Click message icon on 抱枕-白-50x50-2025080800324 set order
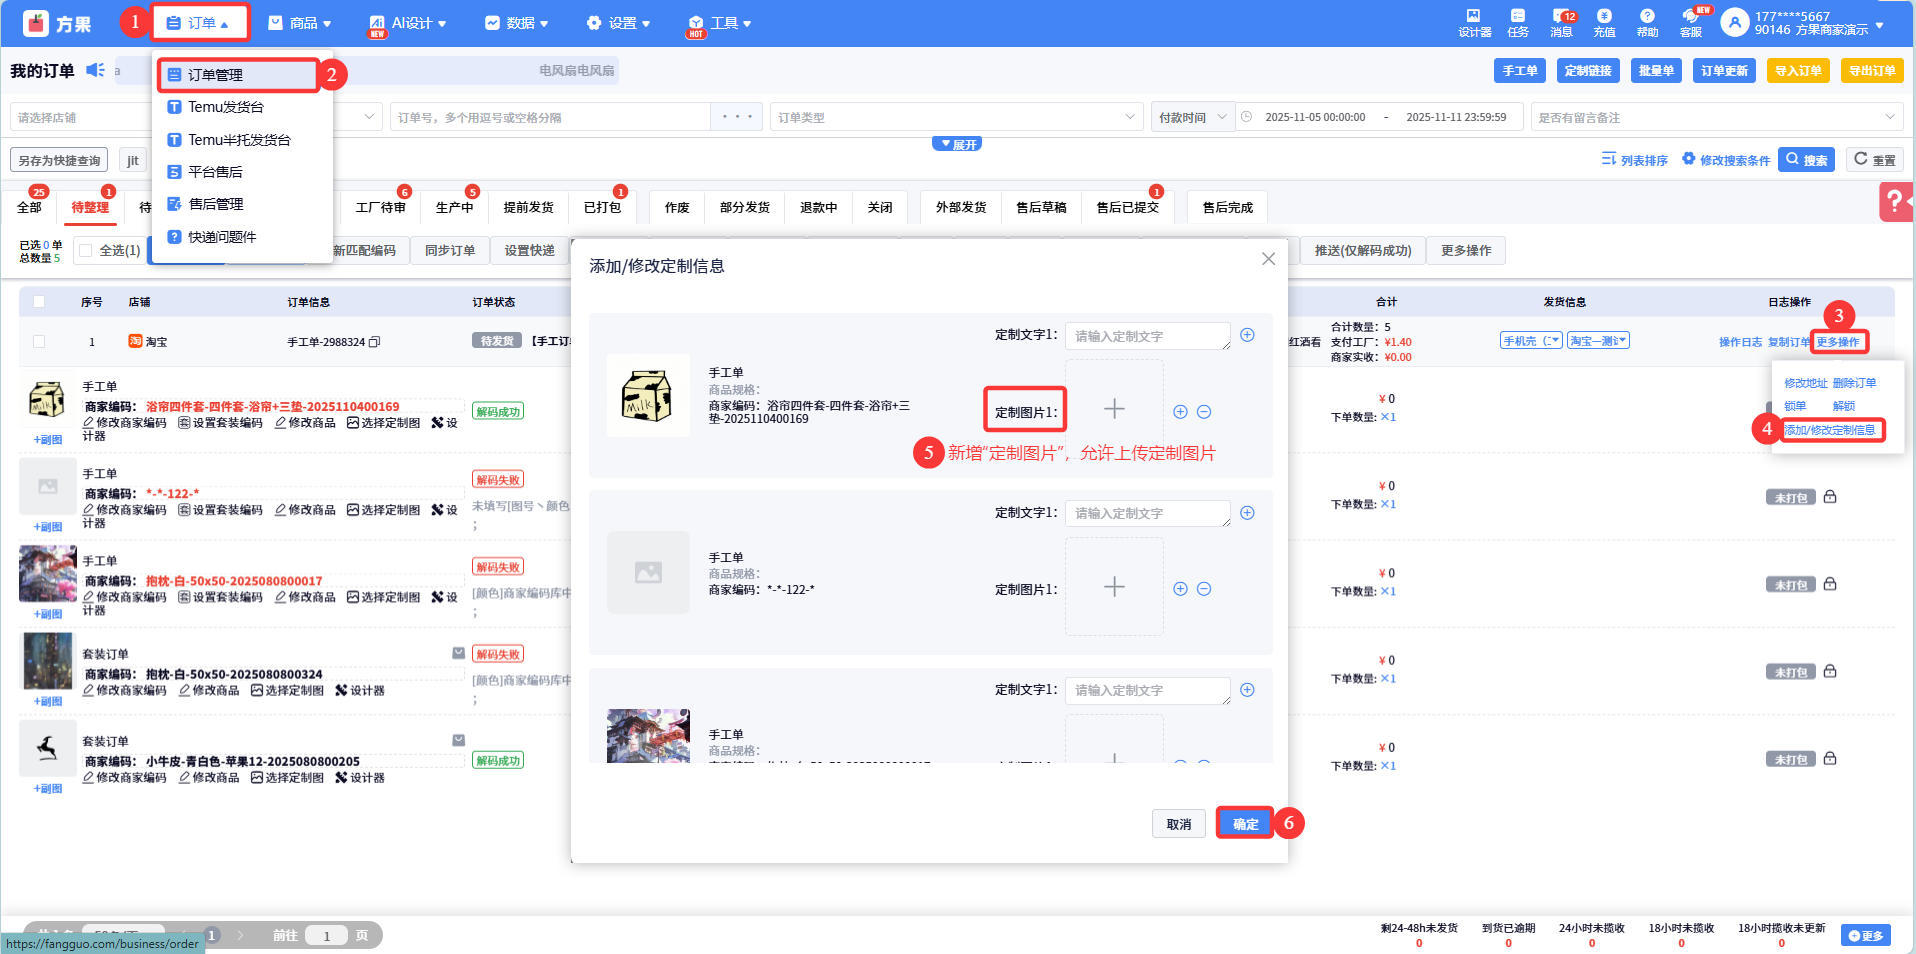This screenshot has height=954, width=1916. click(x=459, y=653)
